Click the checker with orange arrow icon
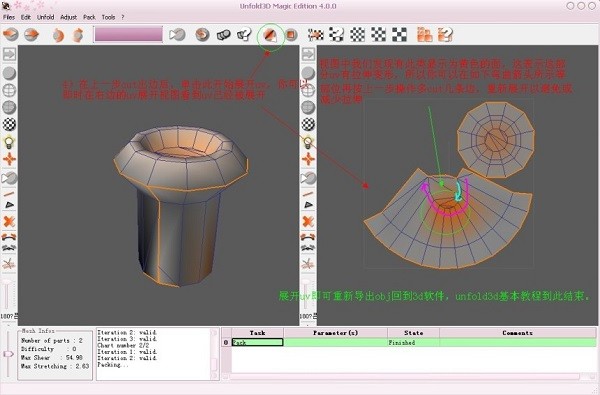Image resolution: width=600 pixels, height=395 pixels. [x=316, y=35]
